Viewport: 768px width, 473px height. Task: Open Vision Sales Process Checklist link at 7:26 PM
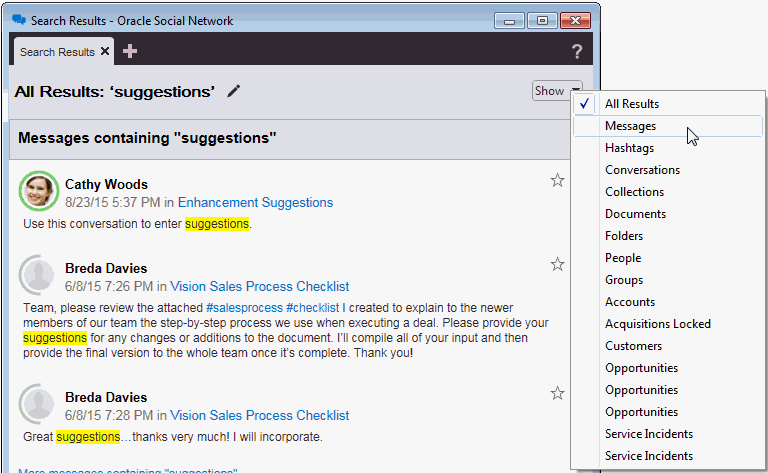coord(260,286)
